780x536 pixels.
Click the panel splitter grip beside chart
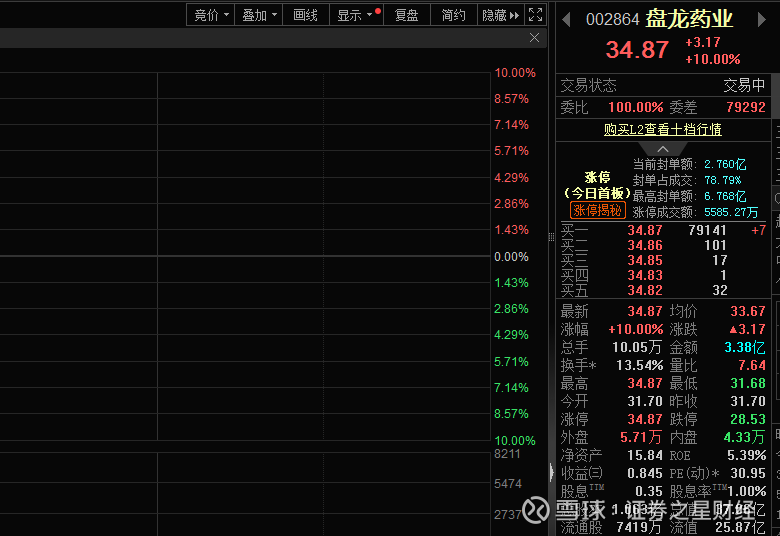point(551,237)
